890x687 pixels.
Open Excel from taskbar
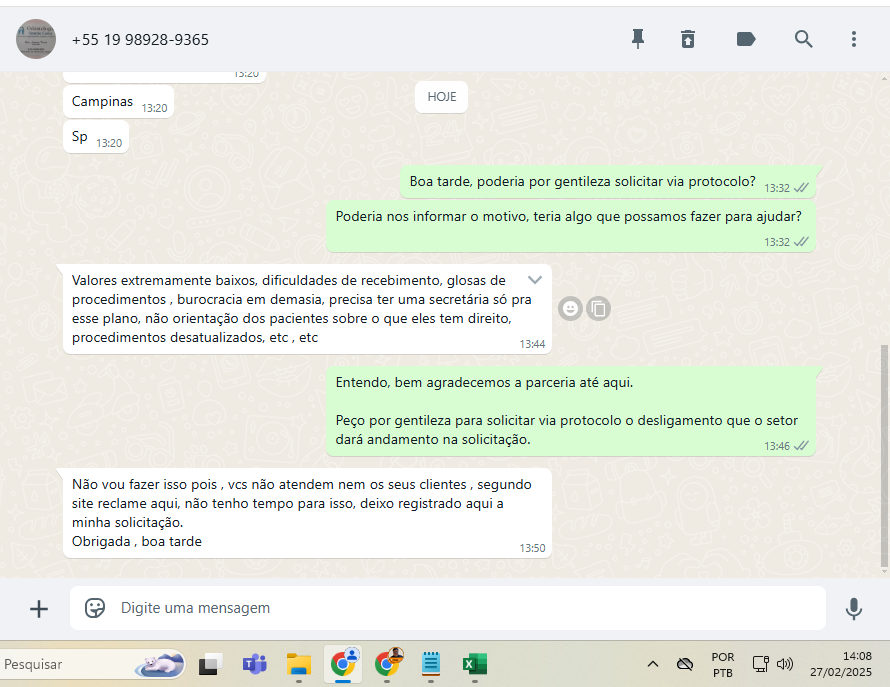[475, 664]
